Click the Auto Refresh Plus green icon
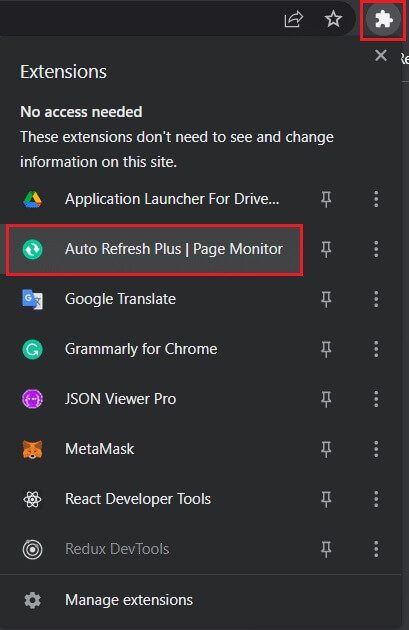 tap(33, 249)
